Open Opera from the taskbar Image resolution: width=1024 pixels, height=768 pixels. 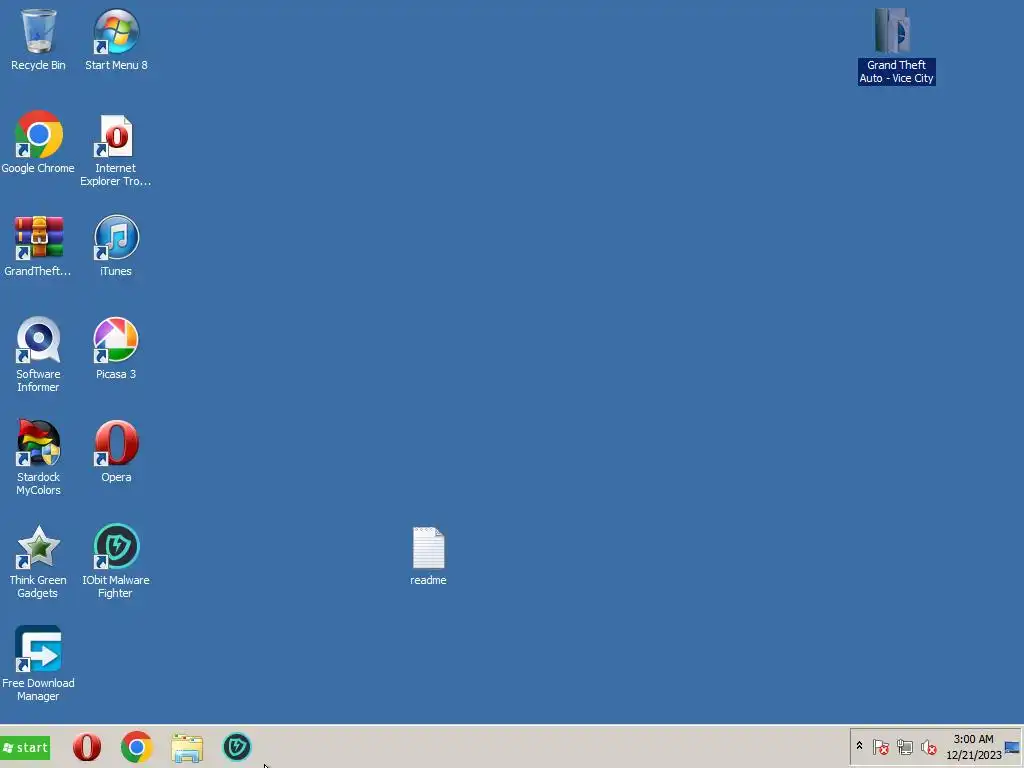point(87,747)
